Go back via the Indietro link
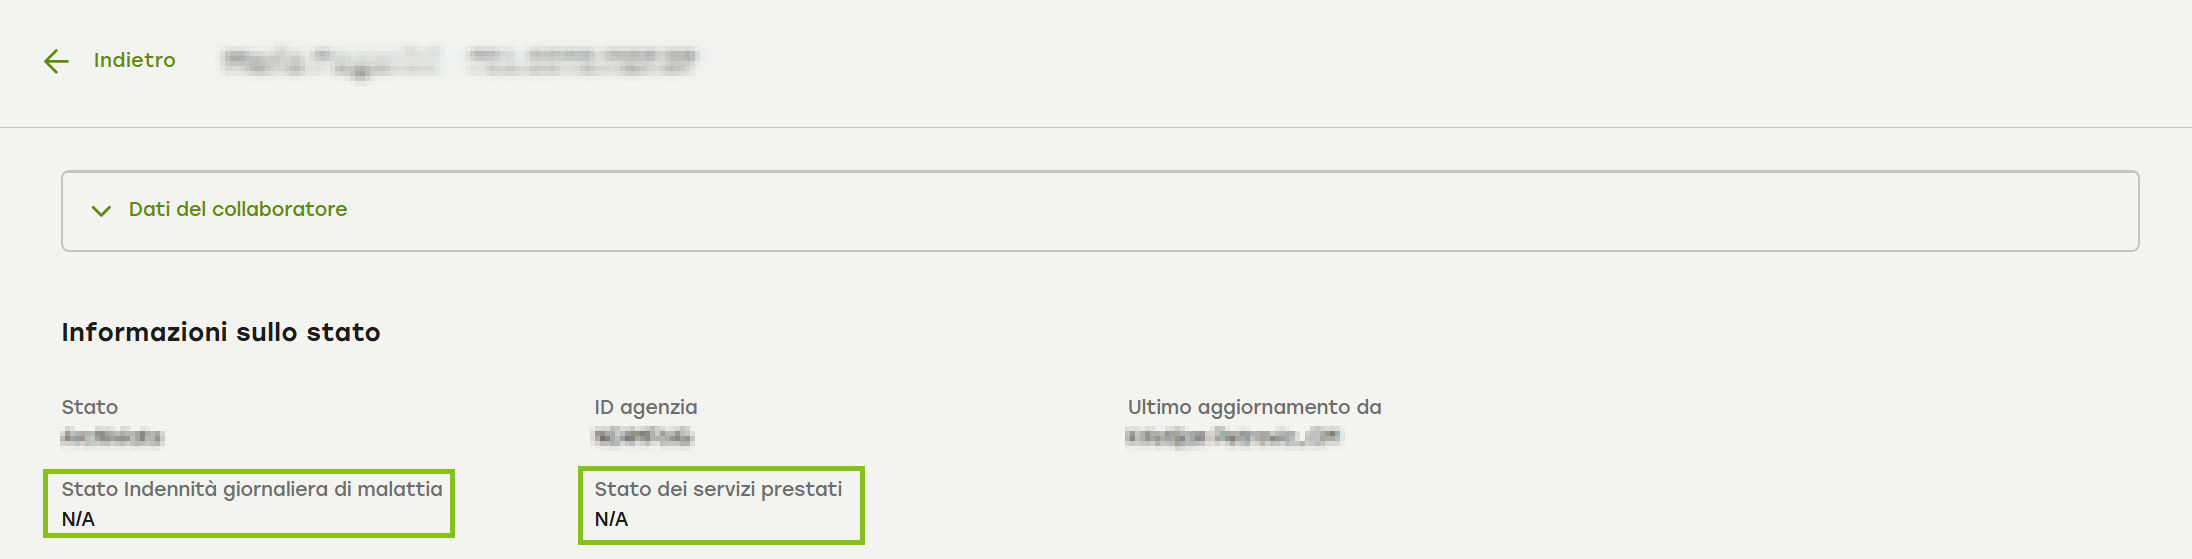Image resolution: width=2192 pixels, height=559 pixels. click(134, 60)
